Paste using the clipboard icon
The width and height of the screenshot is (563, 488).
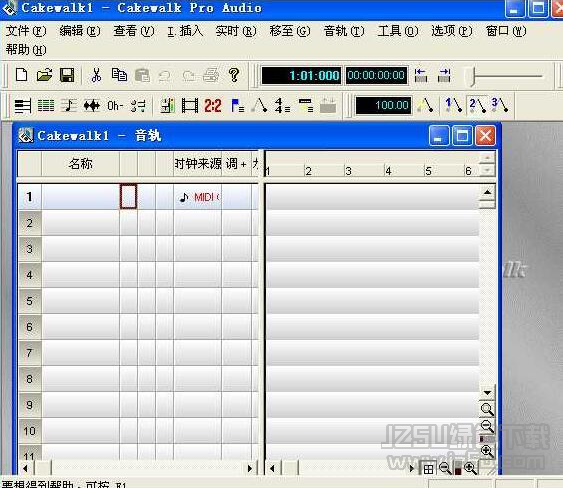click(142, 75)
